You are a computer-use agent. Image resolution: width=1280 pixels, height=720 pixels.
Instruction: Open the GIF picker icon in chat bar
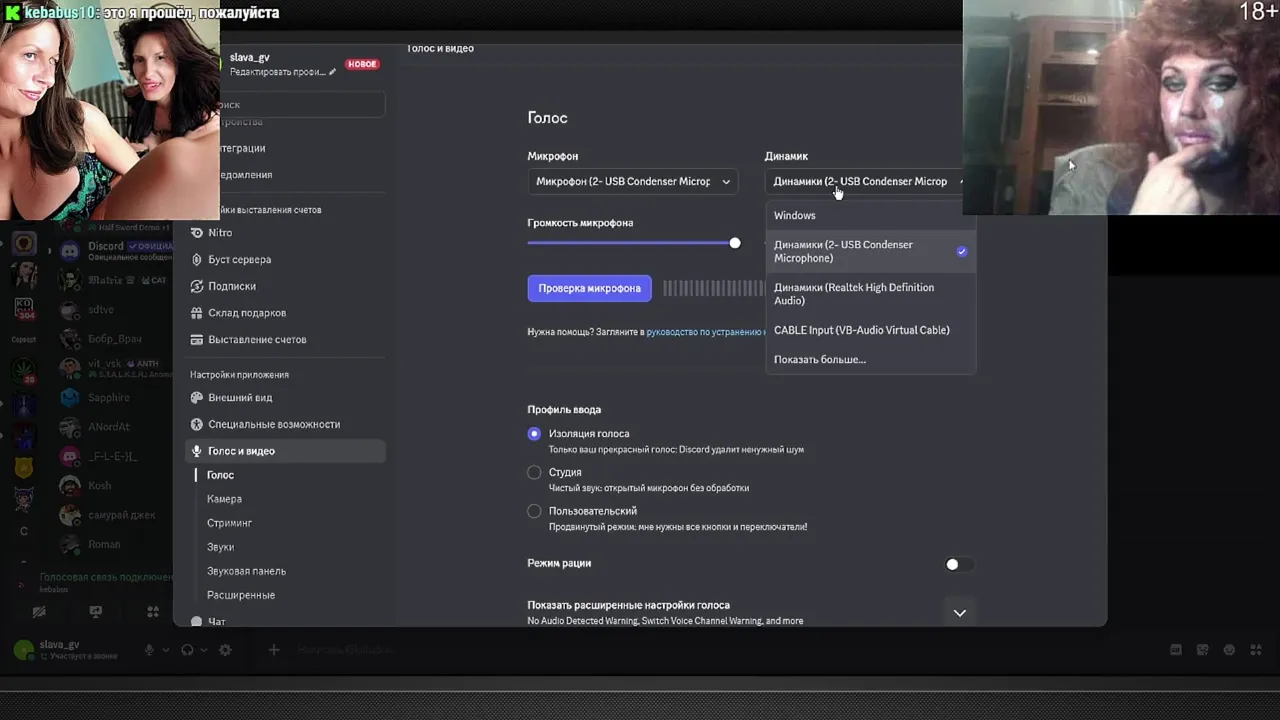tap(1177, 650)
